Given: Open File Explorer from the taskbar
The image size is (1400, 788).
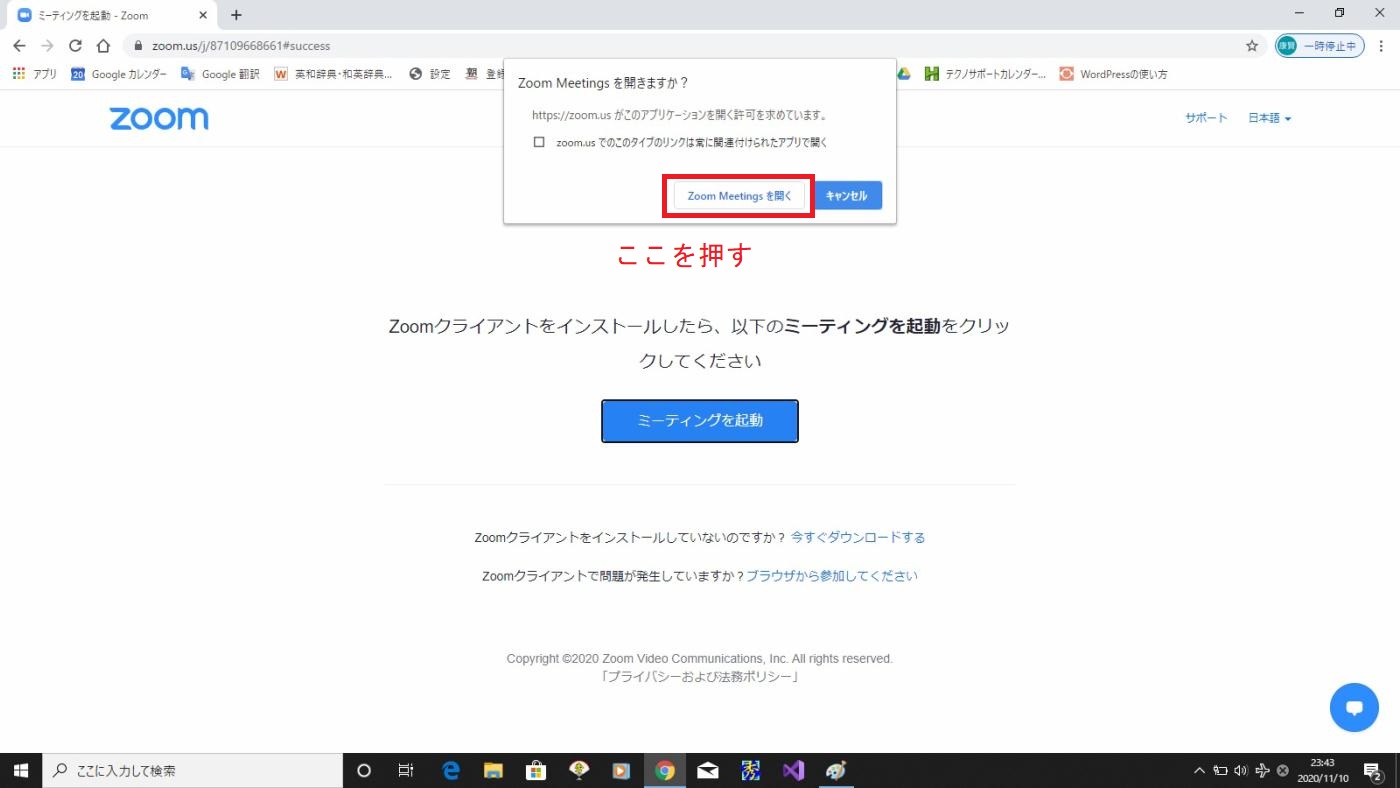Looking at the screenshot, I should [x=493, y=770].
